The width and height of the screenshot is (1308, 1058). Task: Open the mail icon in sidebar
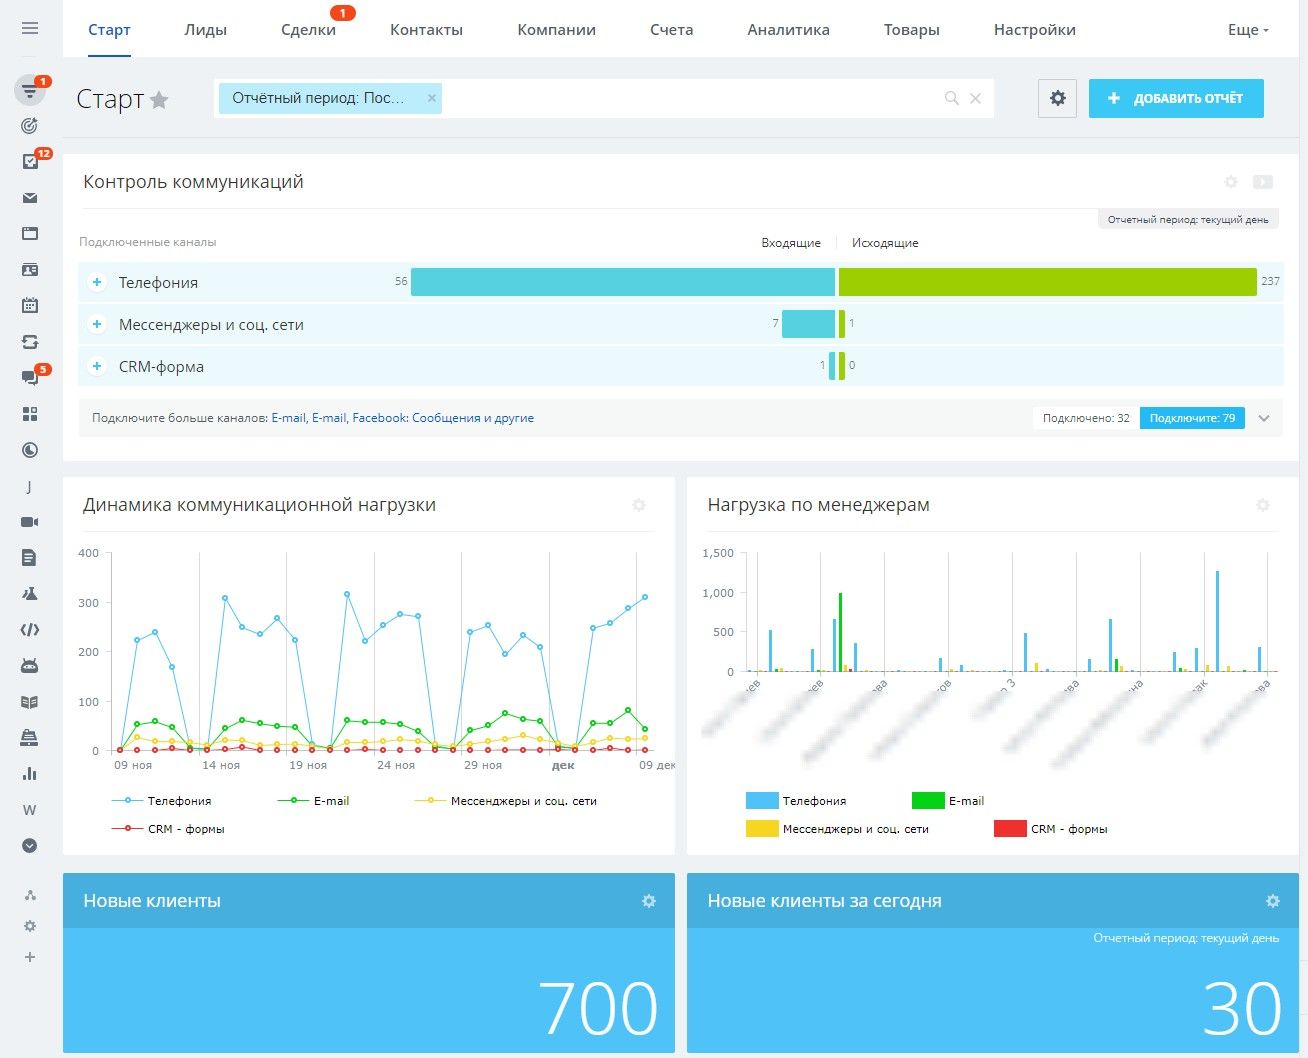(x=30, y=198)
